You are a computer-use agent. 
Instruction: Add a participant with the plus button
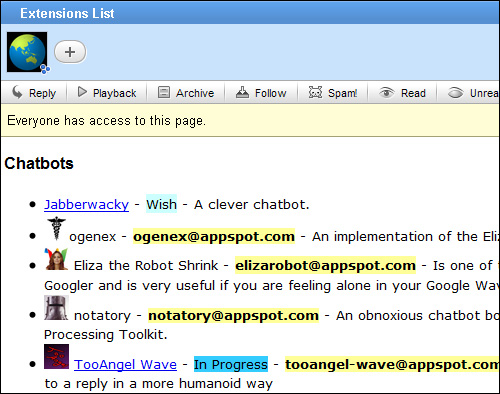(x=70, y=52)
